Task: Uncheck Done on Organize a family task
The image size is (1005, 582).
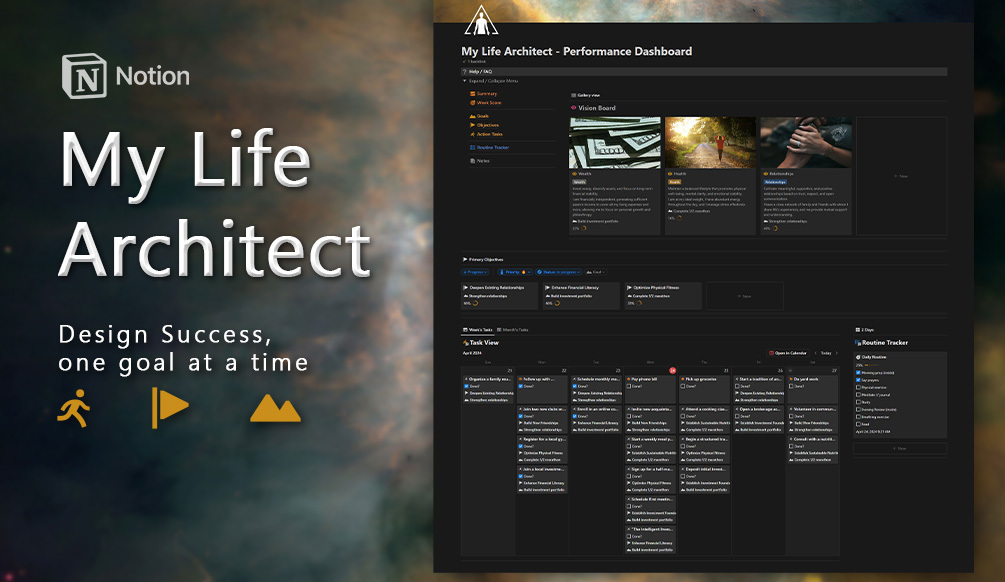Action: pyautogui.click(x=467, y=387)
